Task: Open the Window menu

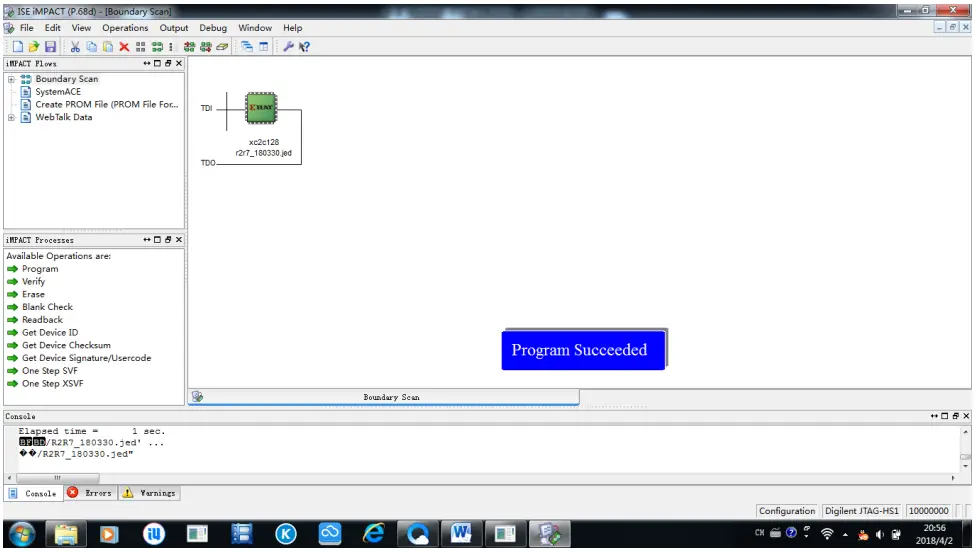Action: [x=255, y=28]
